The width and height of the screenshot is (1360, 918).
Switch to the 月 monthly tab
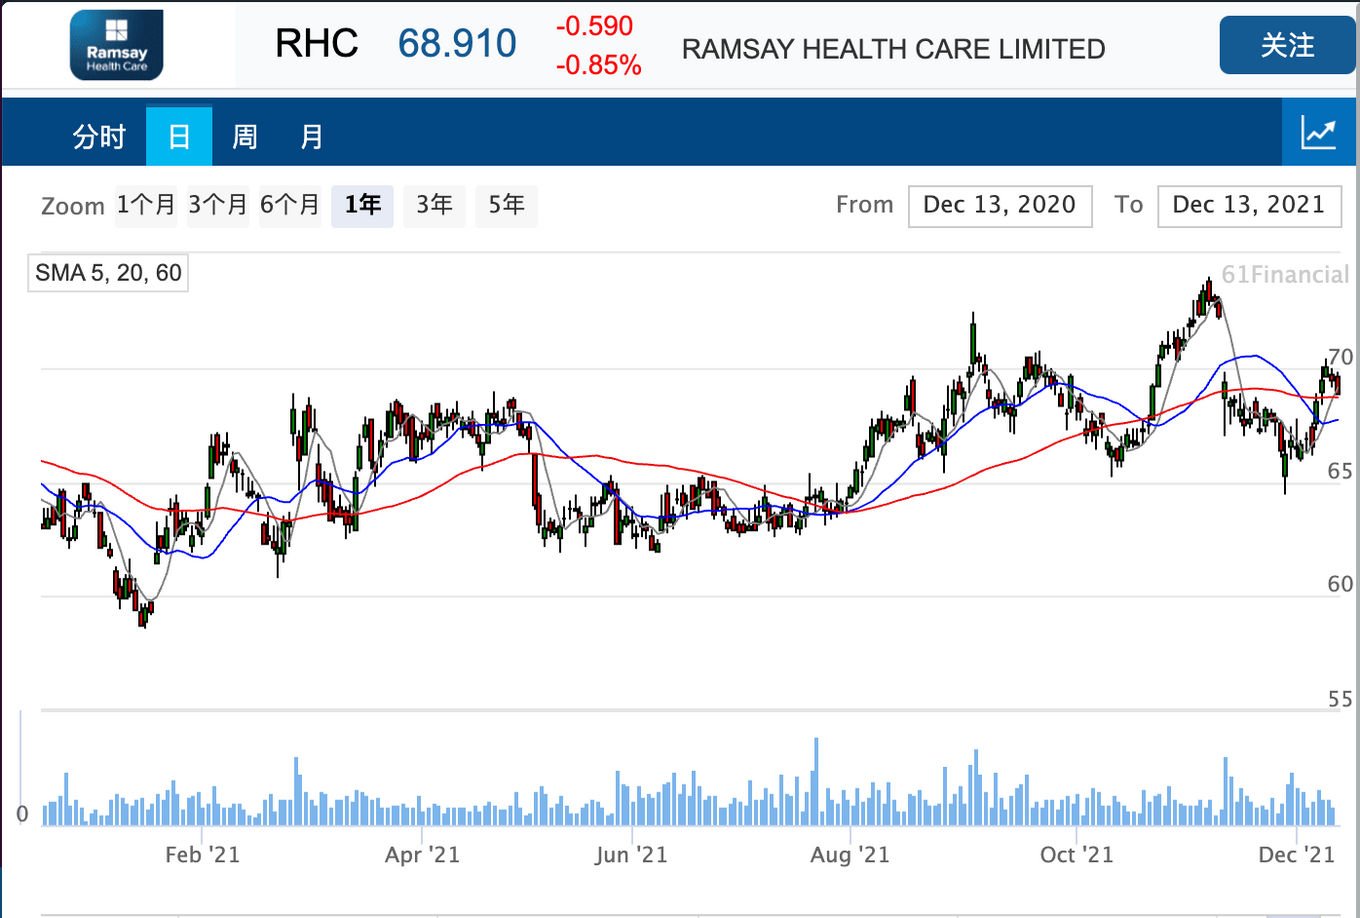312,136
